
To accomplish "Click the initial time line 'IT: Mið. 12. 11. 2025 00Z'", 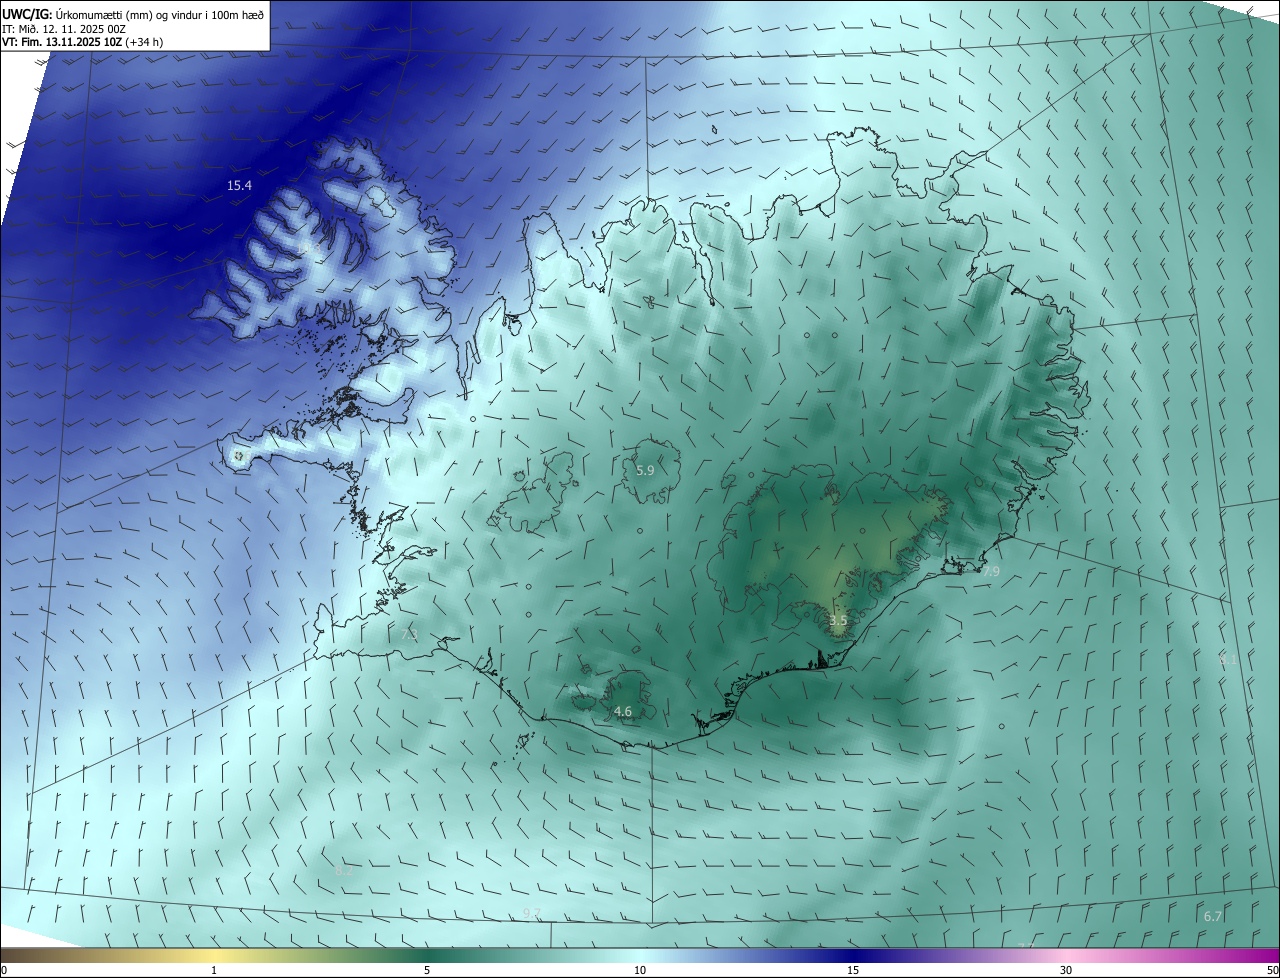I will (65, 29).
